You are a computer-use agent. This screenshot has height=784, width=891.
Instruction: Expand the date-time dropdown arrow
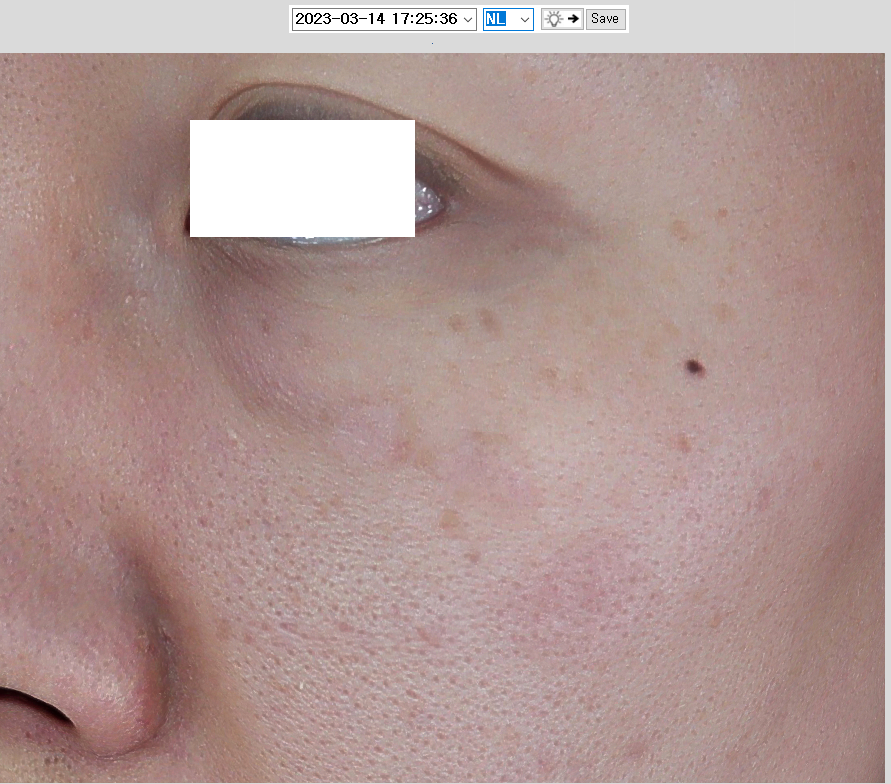click(x=468, y=19)
